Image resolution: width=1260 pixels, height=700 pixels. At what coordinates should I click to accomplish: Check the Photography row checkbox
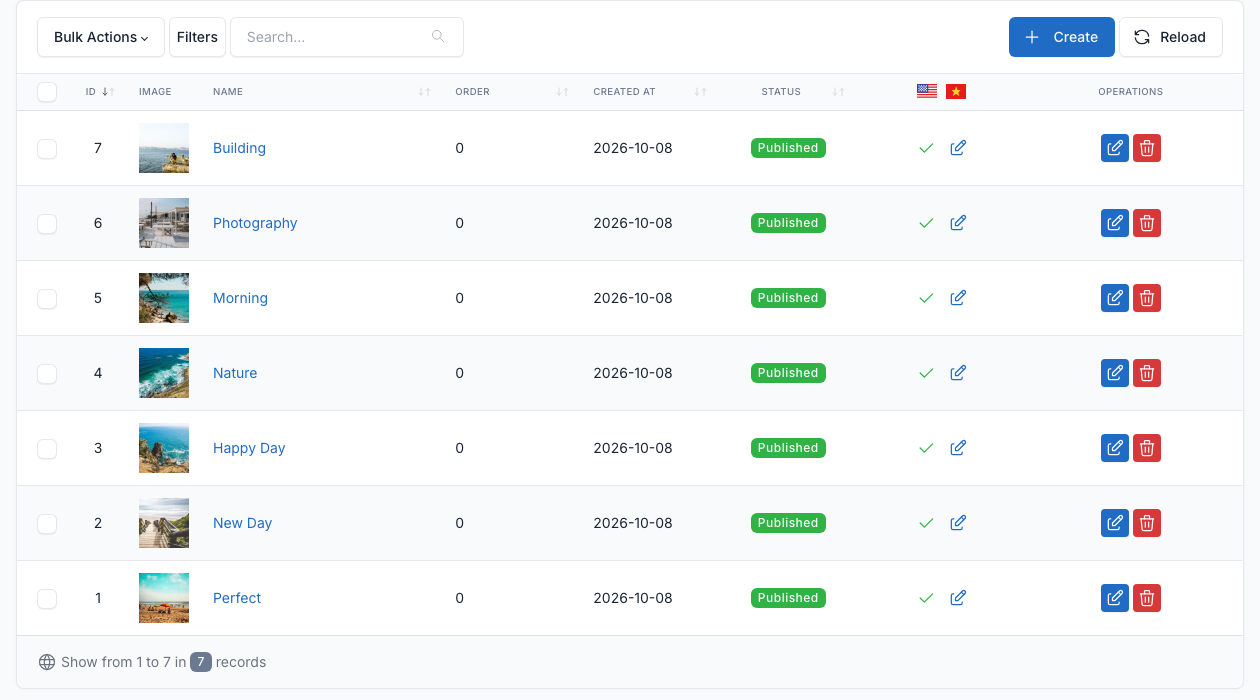point(47,224)
